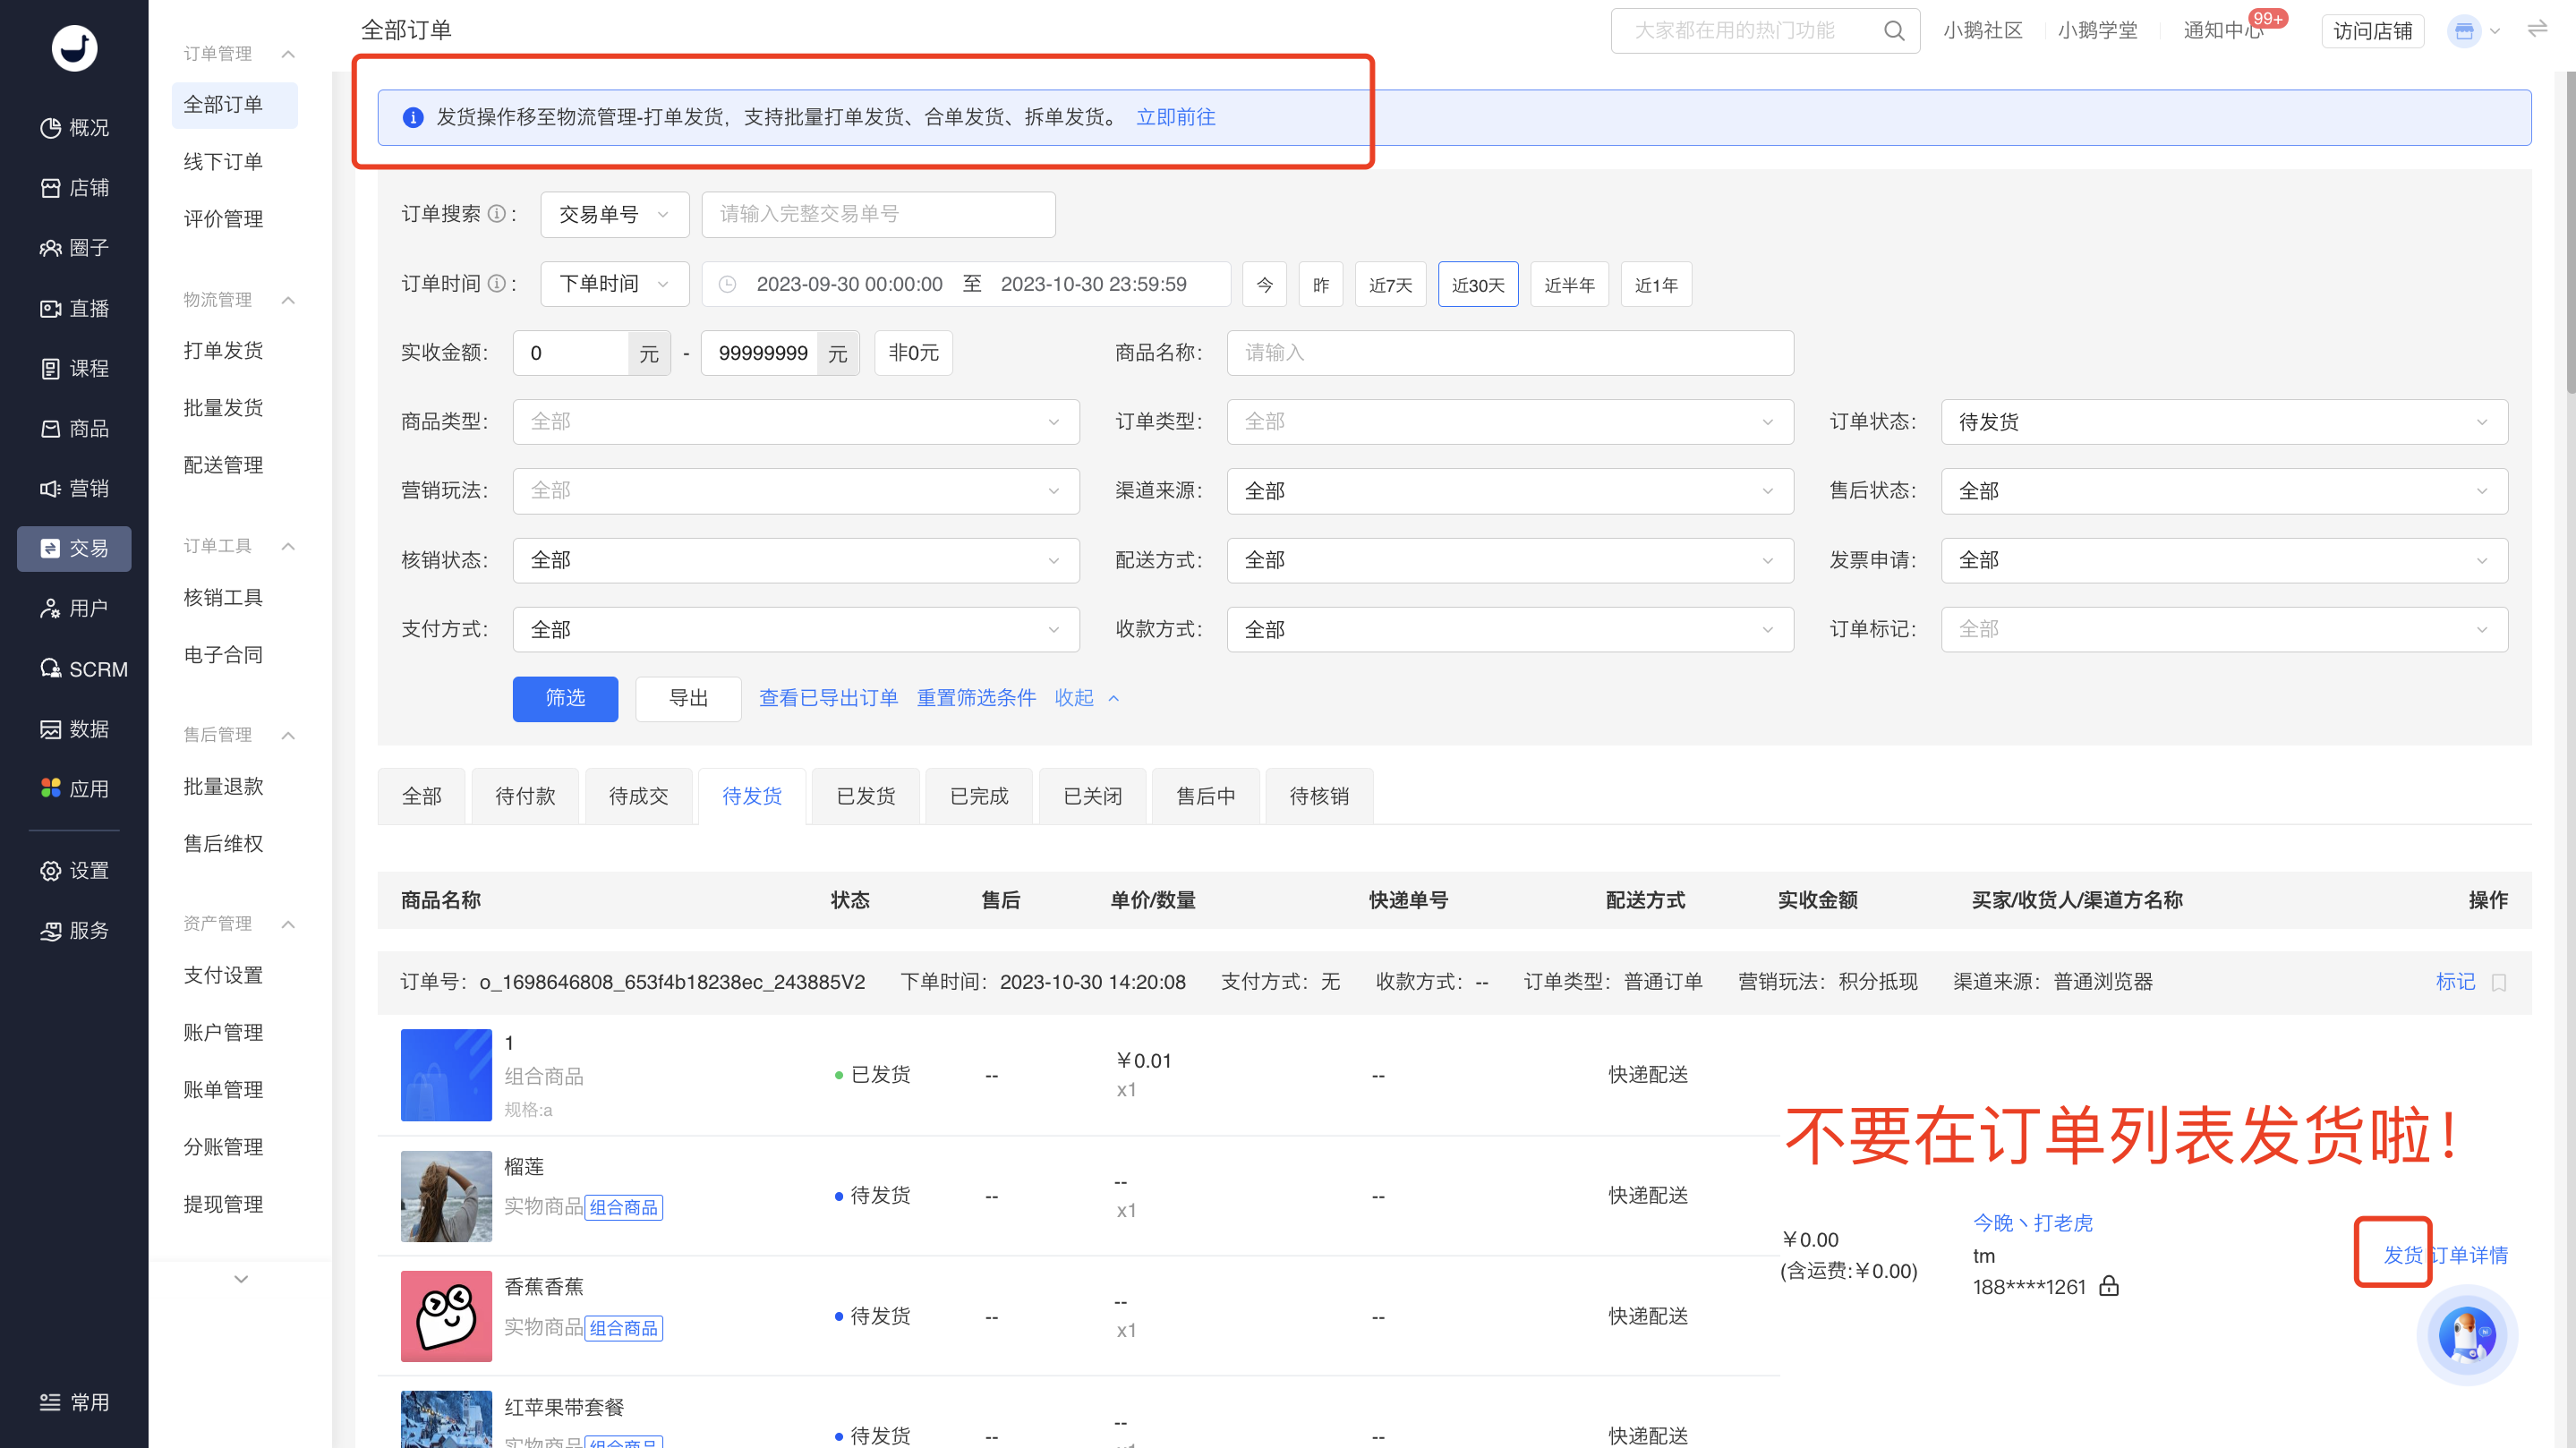Open the 订单状态 dropdown showing 待发货
The height and width of the screenshot is (1448, 2576).
click(2224, 422)
